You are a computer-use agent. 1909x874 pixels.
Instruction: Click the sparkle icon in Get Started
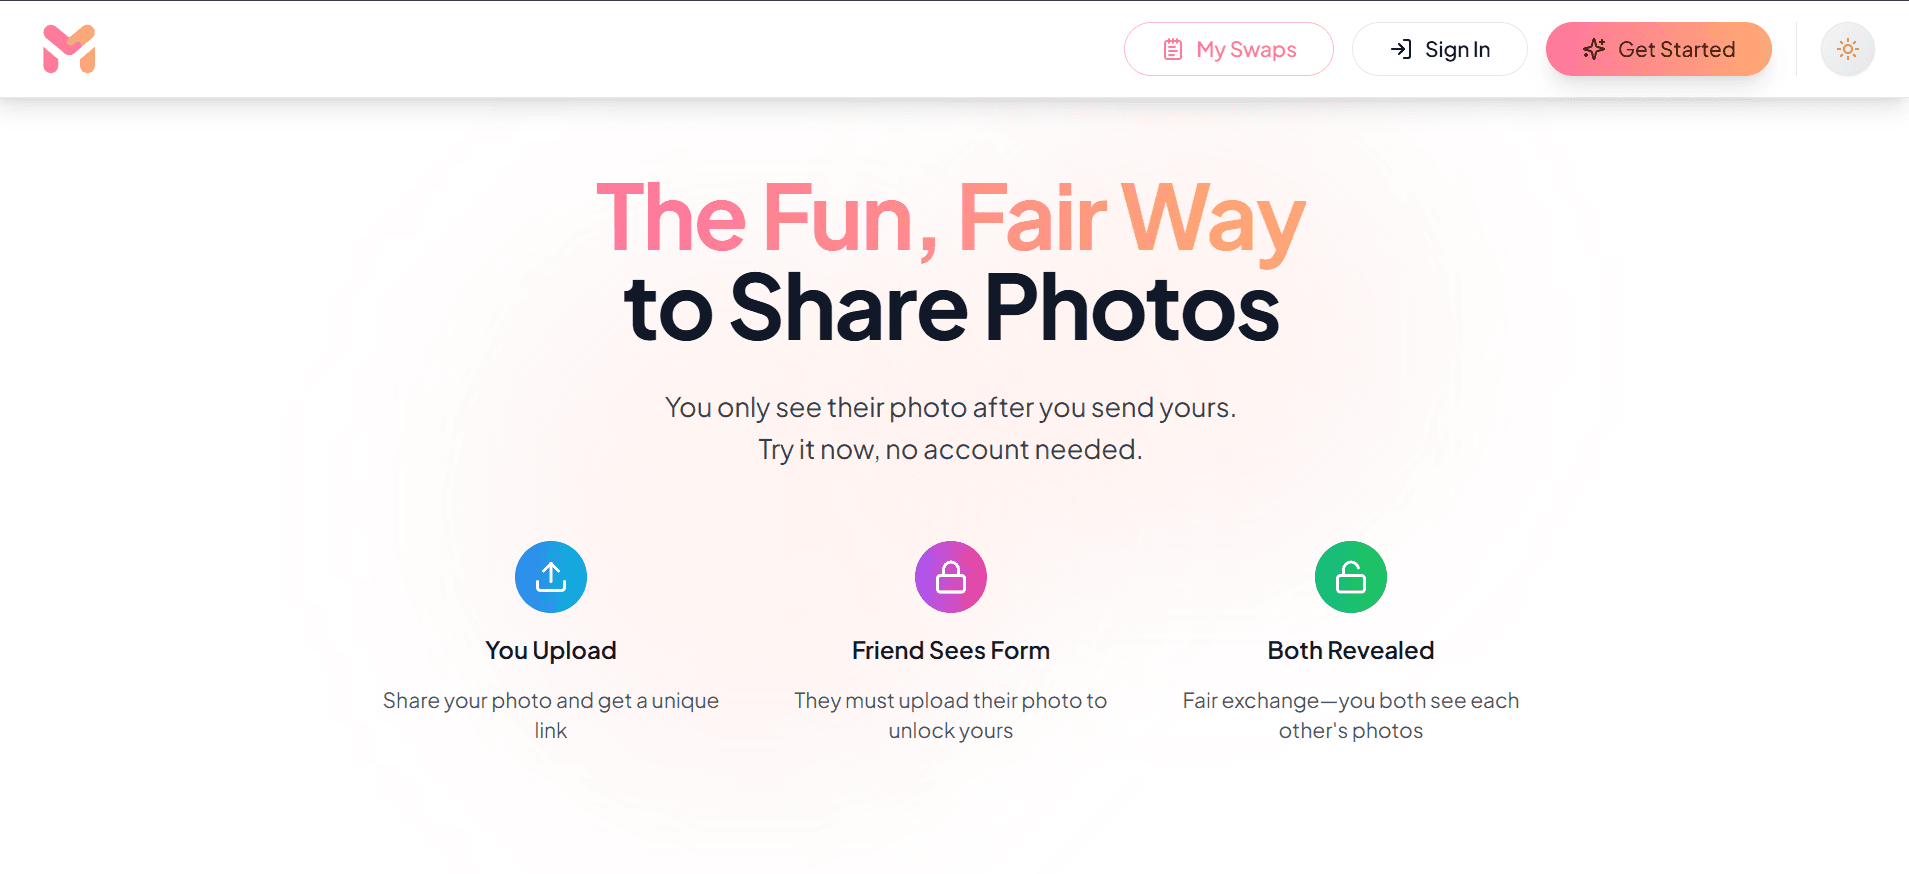pyautogui.click(x=1594, y=49)
